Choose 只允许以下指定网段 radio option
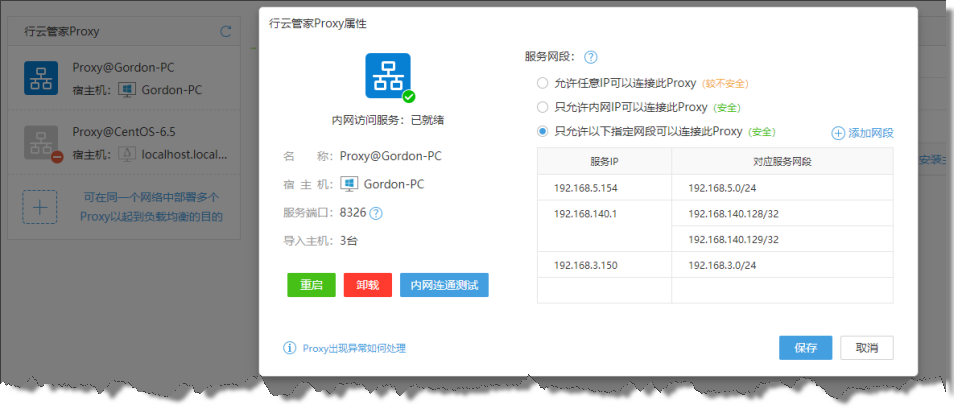Screen dimensions: 954x408 tap(542, 131)
